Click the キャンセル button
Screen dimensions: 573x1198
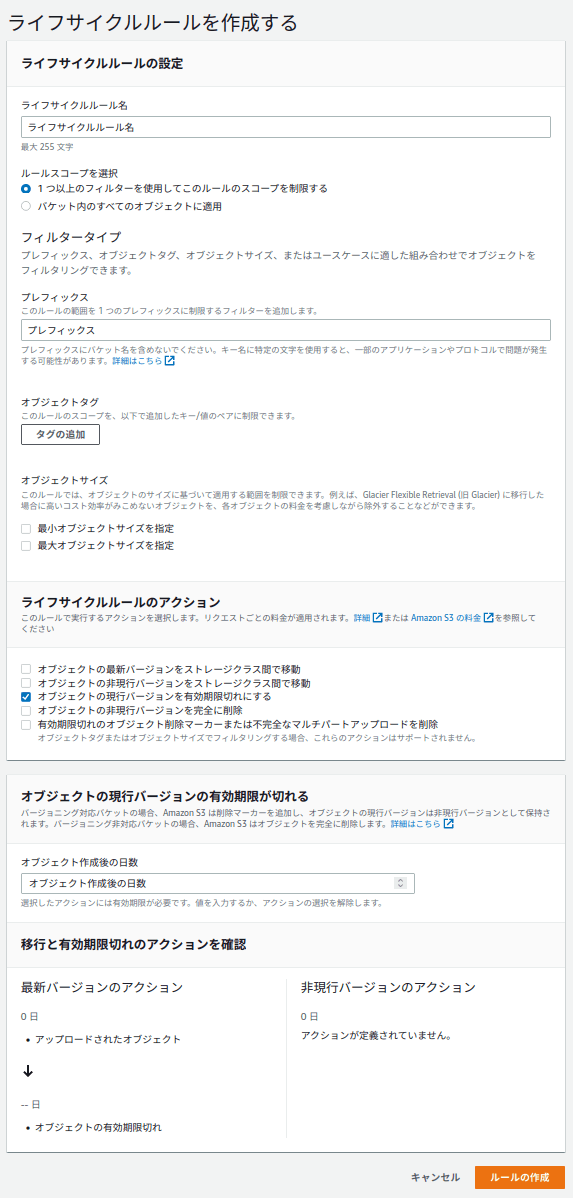[435, 1177]
